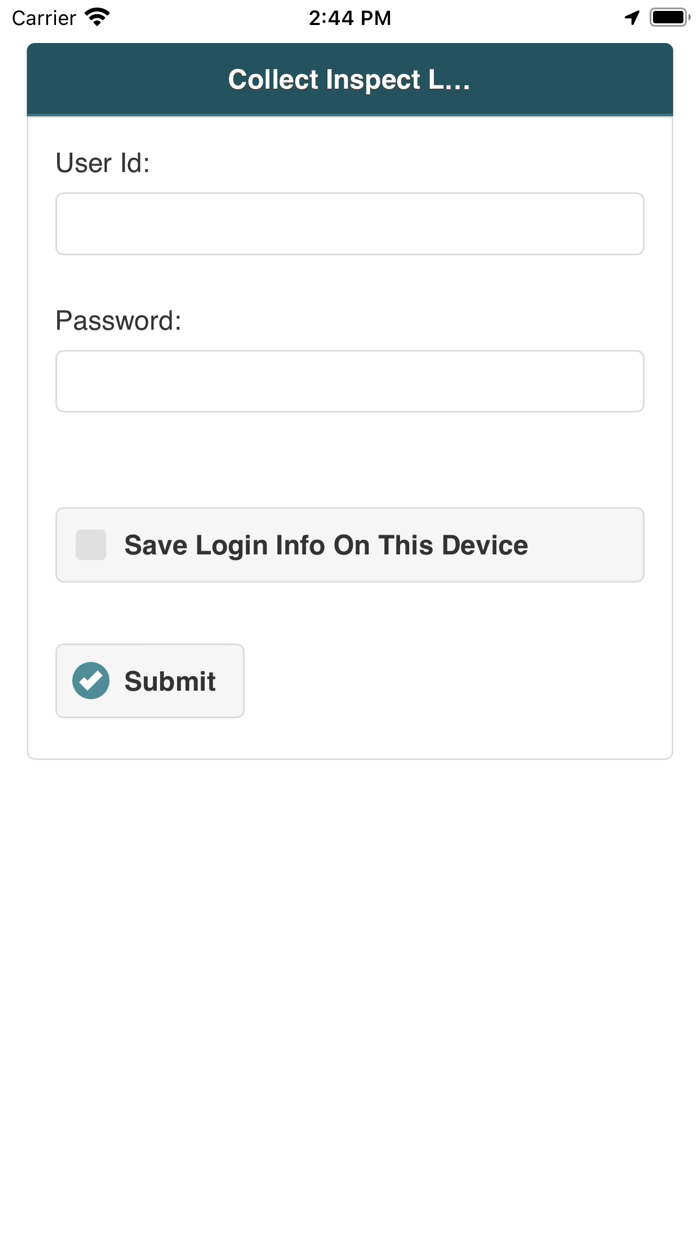Tap the Carrier text in status bar
Screen dimensions: 700x1244
tap(44, 18)
